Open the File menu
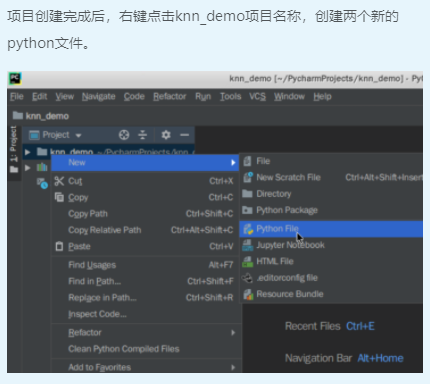 (x=17, y=97)
